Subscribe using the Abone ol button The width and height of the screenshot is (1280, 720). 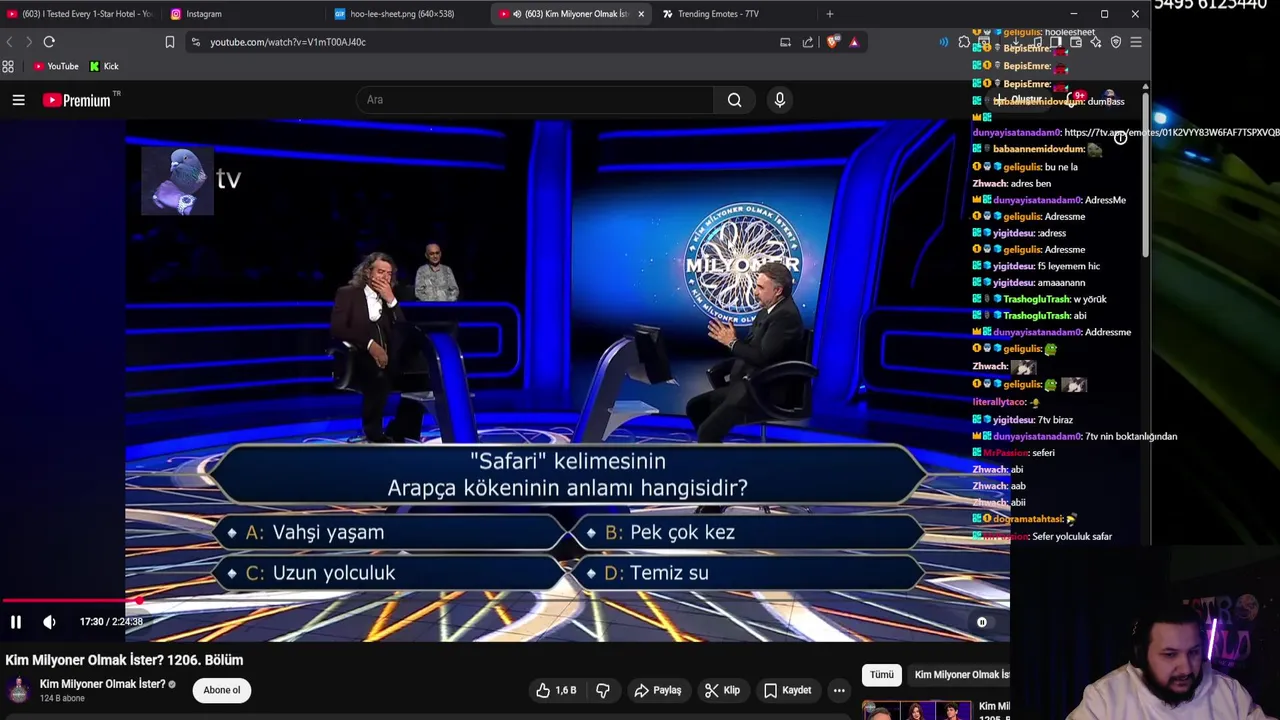[222, 690]
